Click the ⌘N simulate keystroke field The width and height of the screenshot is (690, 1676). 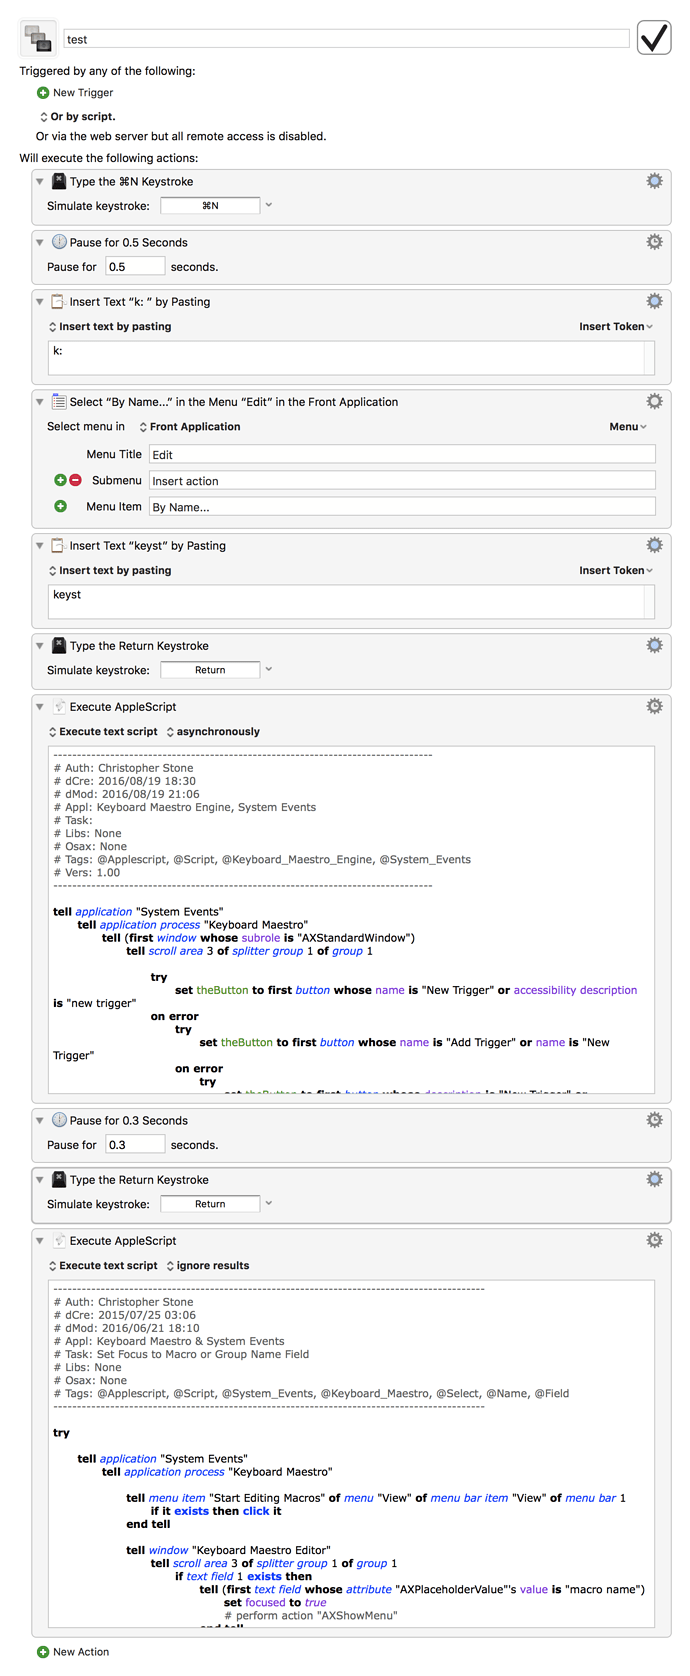click(x=210, y=206)
